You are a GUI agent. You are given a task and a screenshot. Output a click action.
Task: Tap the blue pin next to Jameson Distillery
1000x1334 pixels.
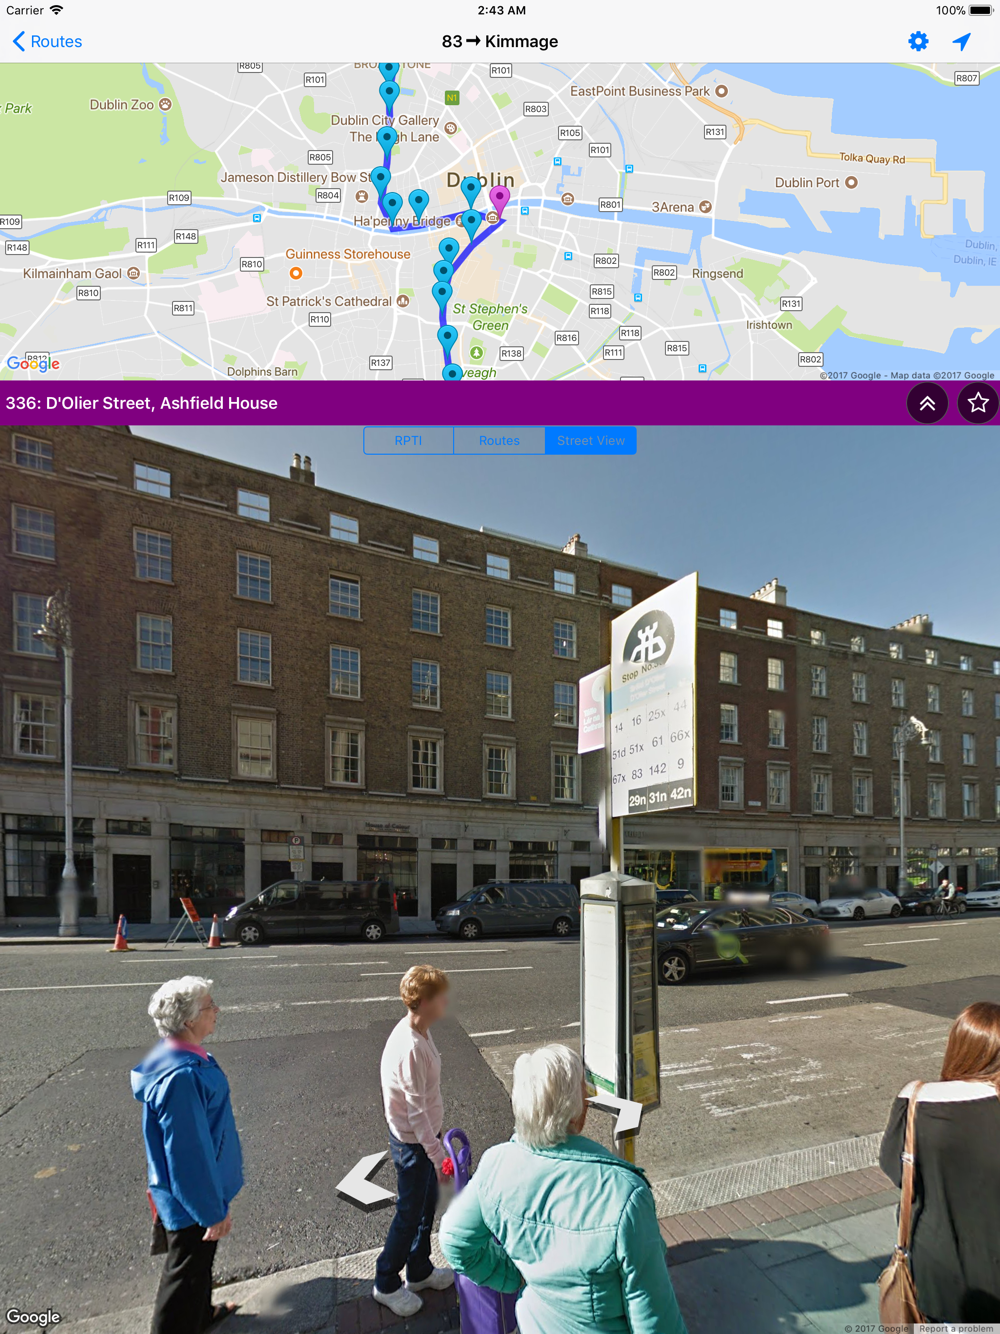point(380,182)
